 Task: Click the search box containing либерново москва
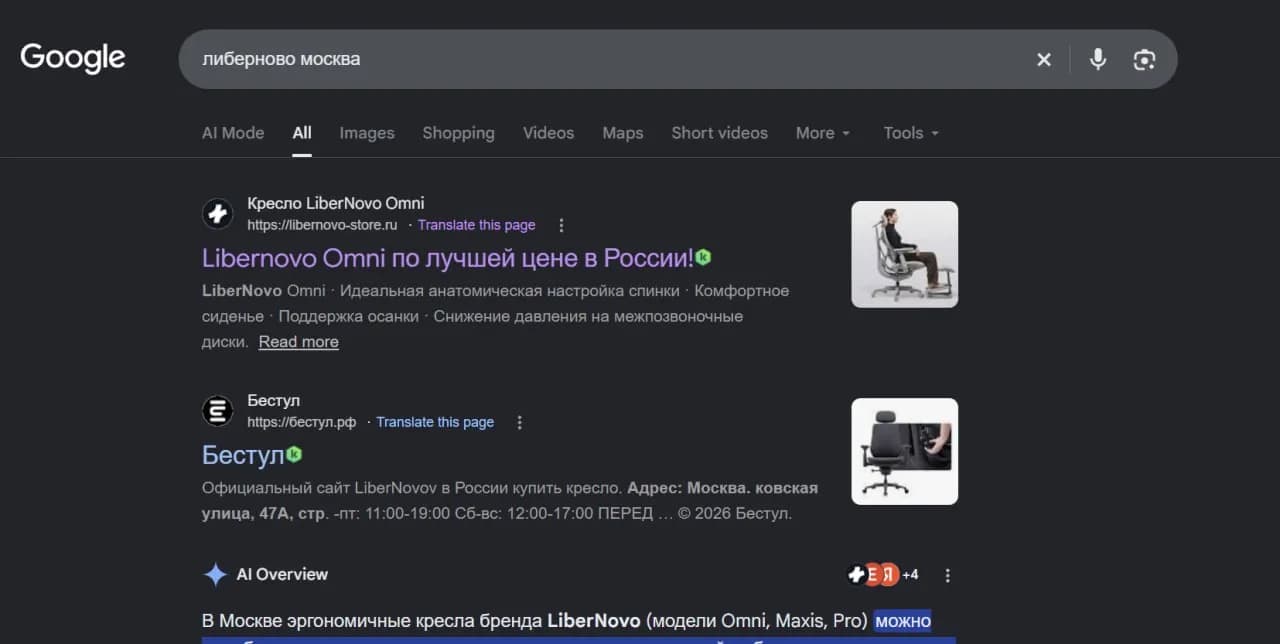click(x=678, y=59)
